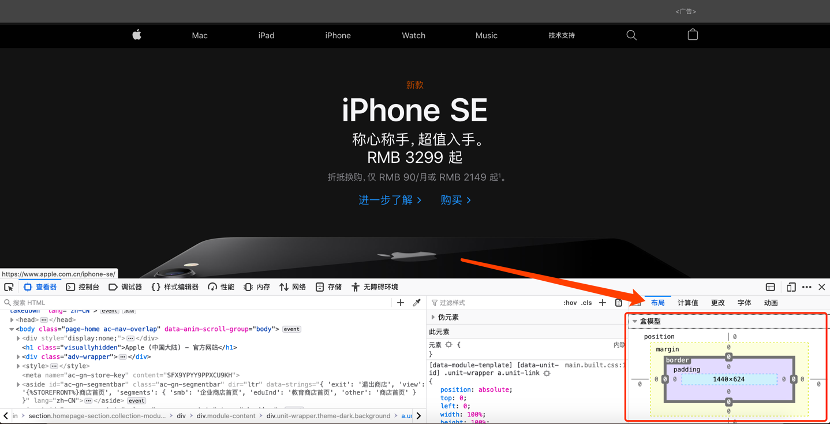Open the 调试器 debugger tab

[125, 287]
